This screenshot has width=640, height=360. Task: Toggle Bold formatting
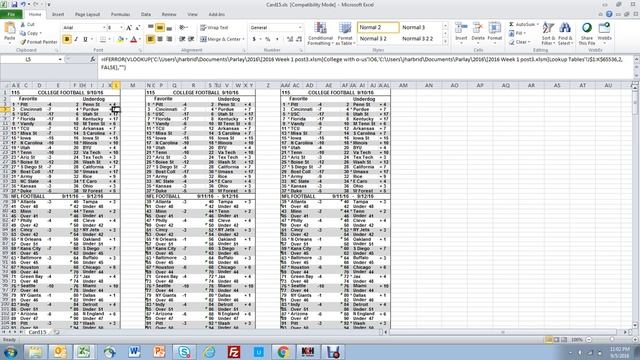pyautogui.click(x=67, y=39)
